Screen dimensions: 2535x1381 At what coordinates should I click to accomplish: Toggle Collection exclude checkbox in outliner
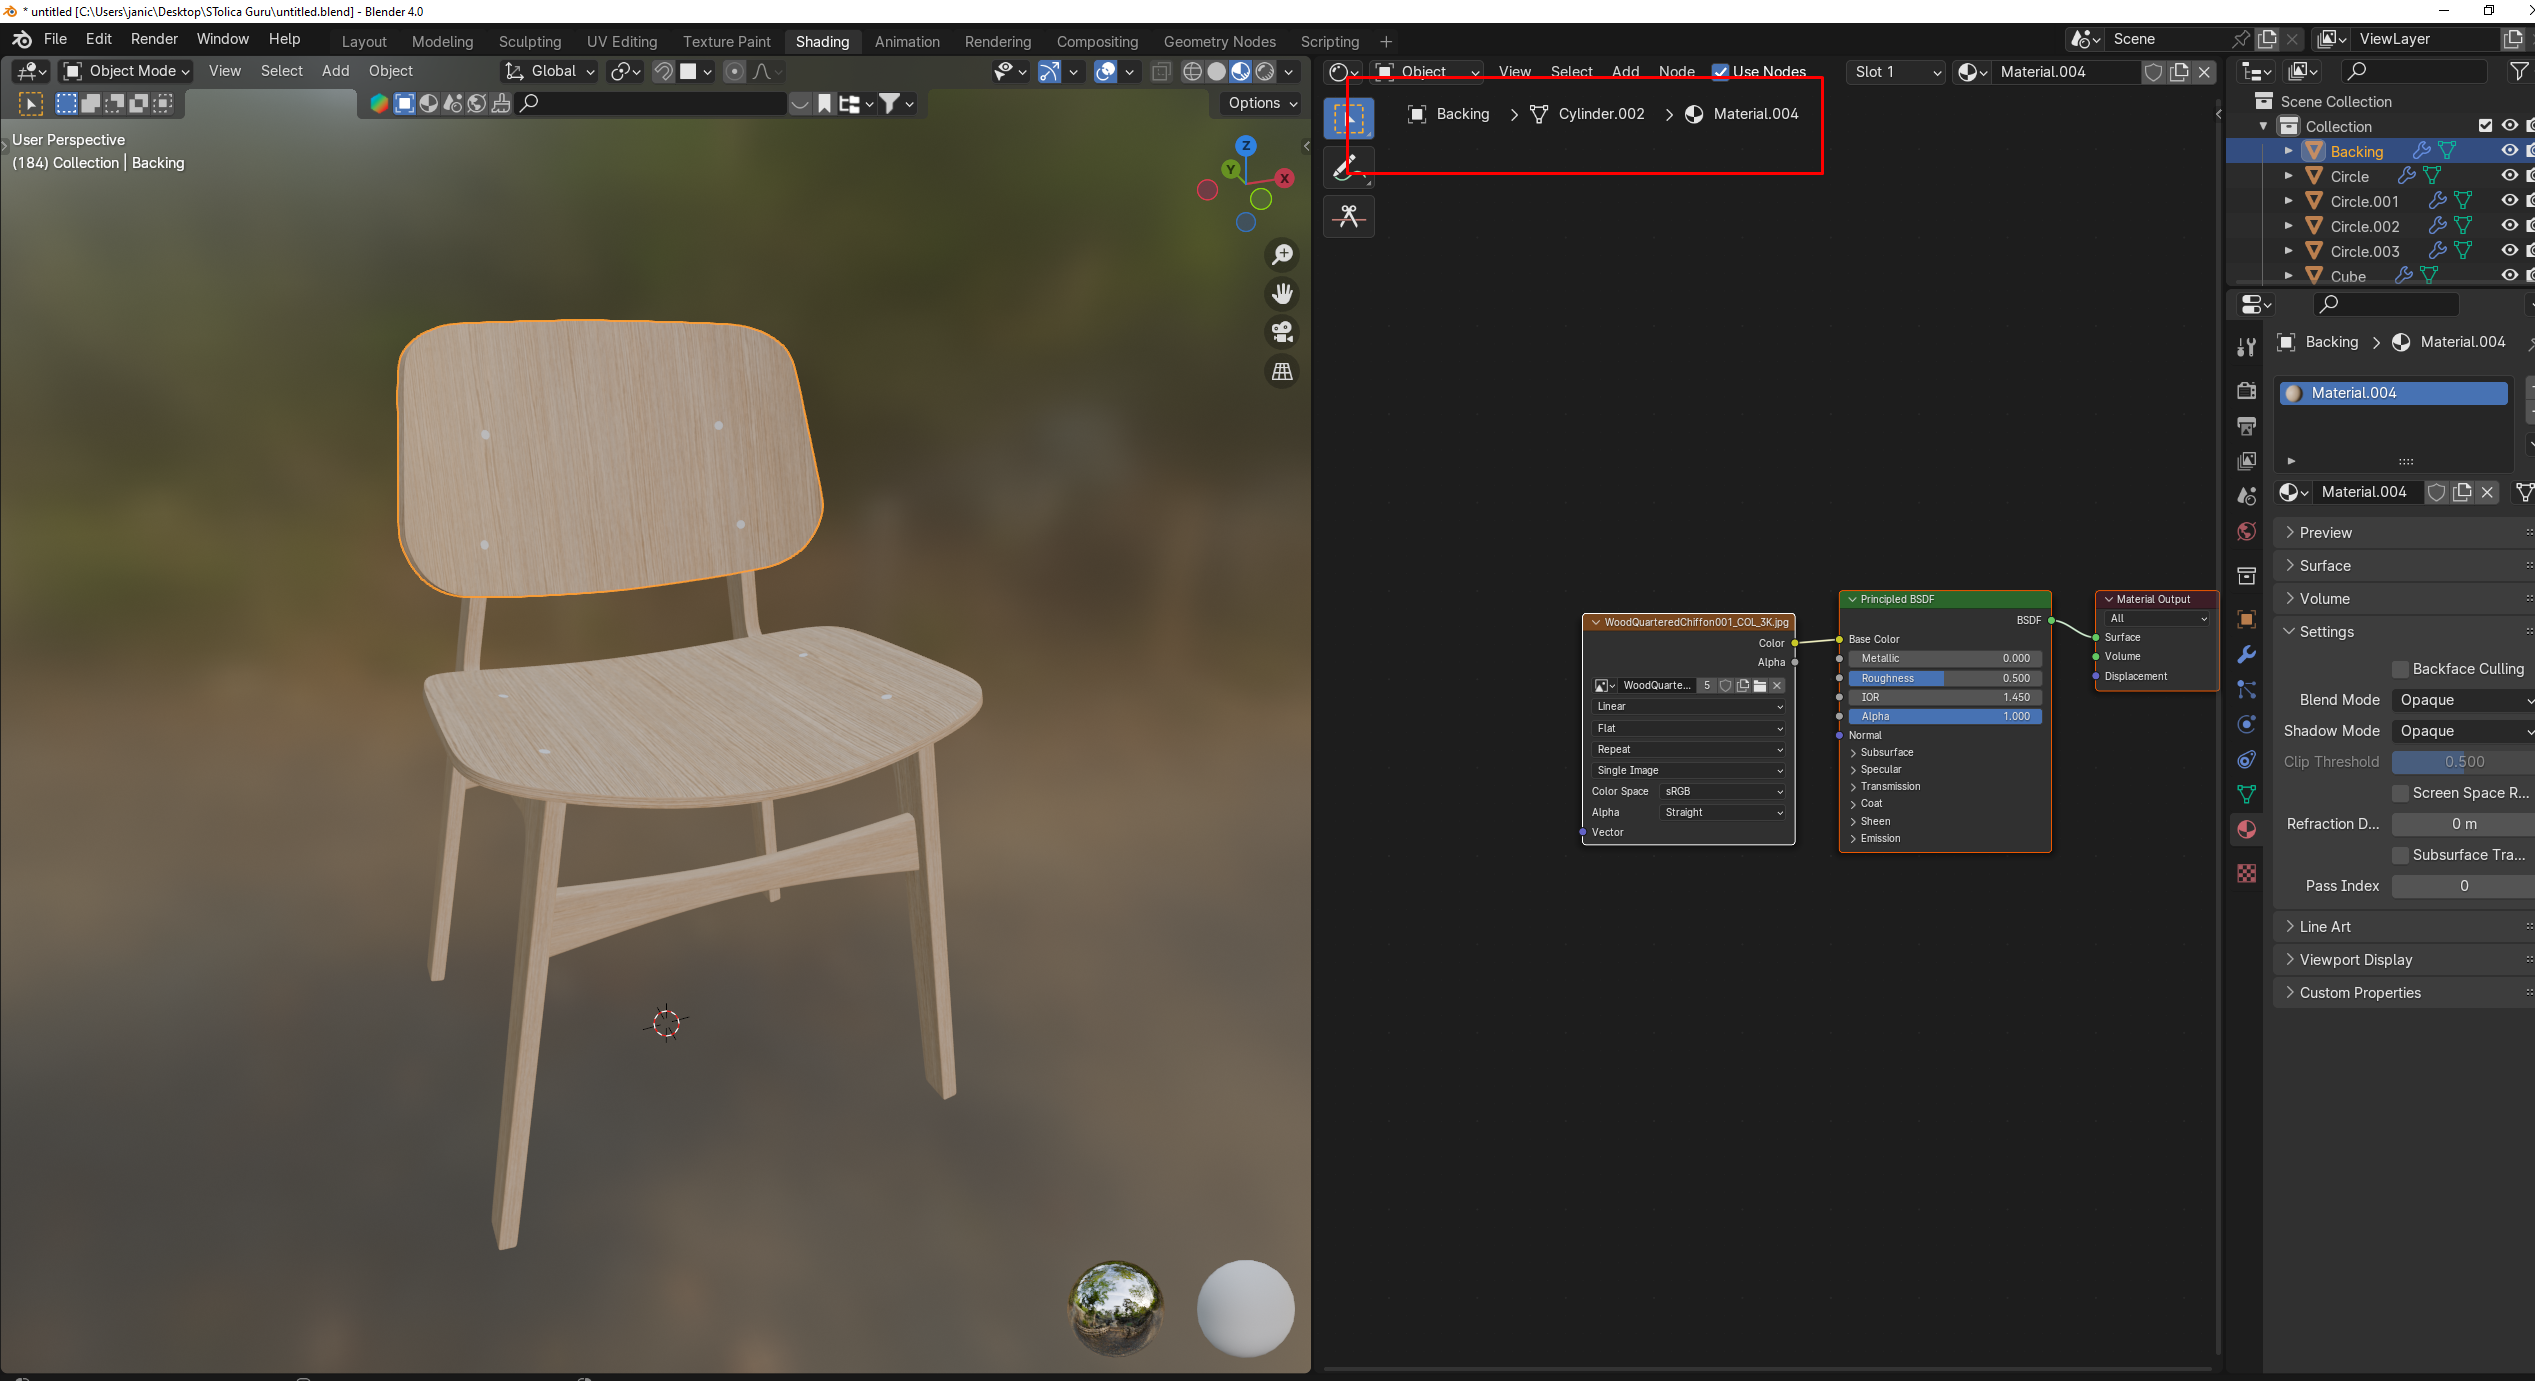pyautogui.click(x=2485, y=126)
